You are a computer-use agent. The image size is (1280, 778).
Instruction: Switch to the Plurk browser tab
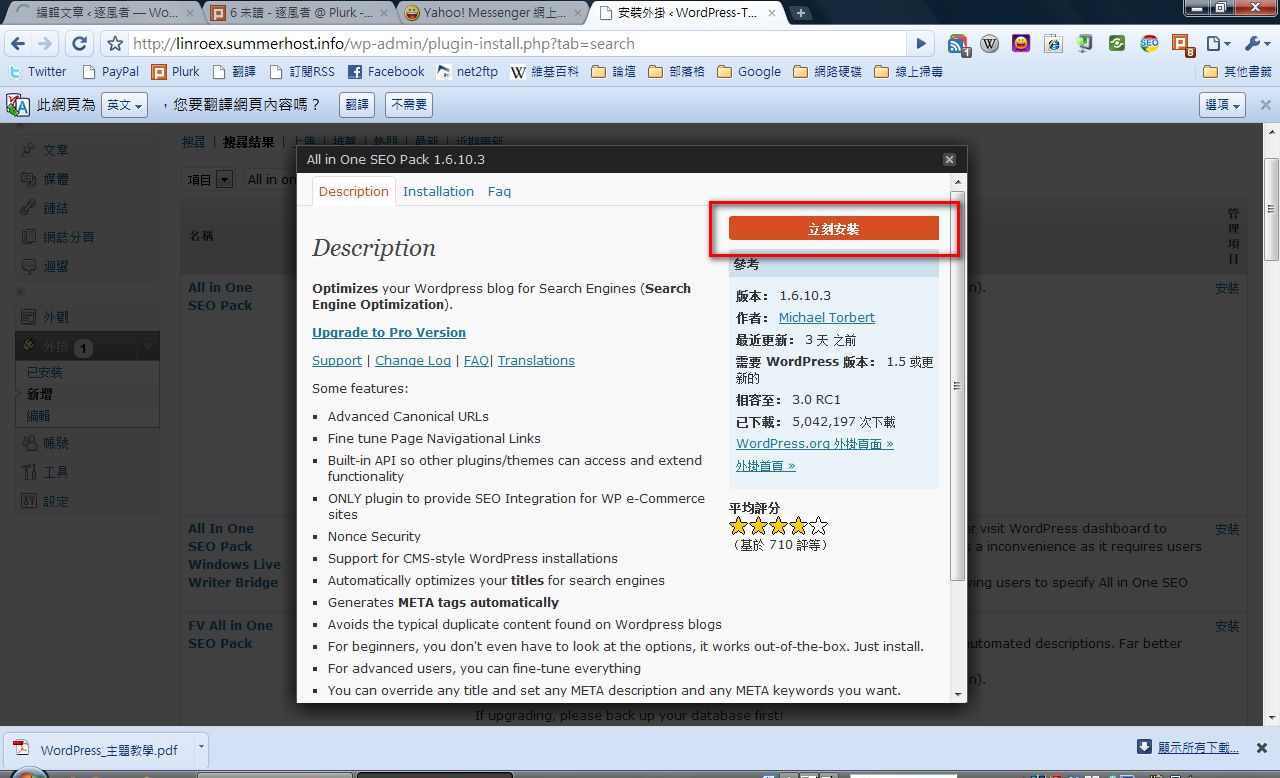coord(299,13)
